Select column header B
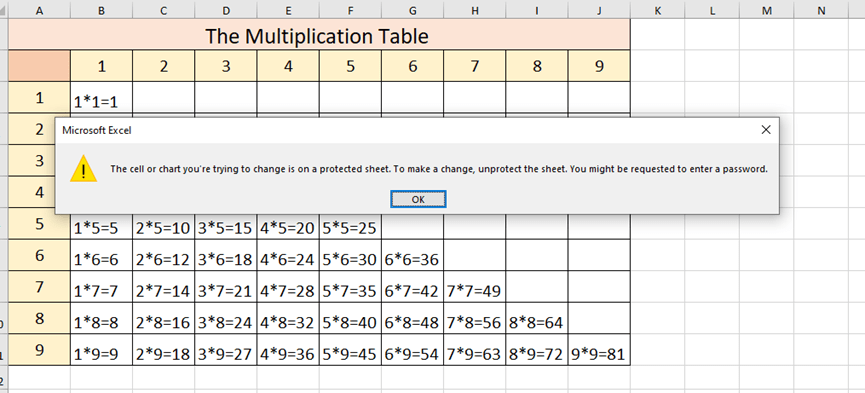The width and height of the screenshot is (865, 393). click(102, 9)
